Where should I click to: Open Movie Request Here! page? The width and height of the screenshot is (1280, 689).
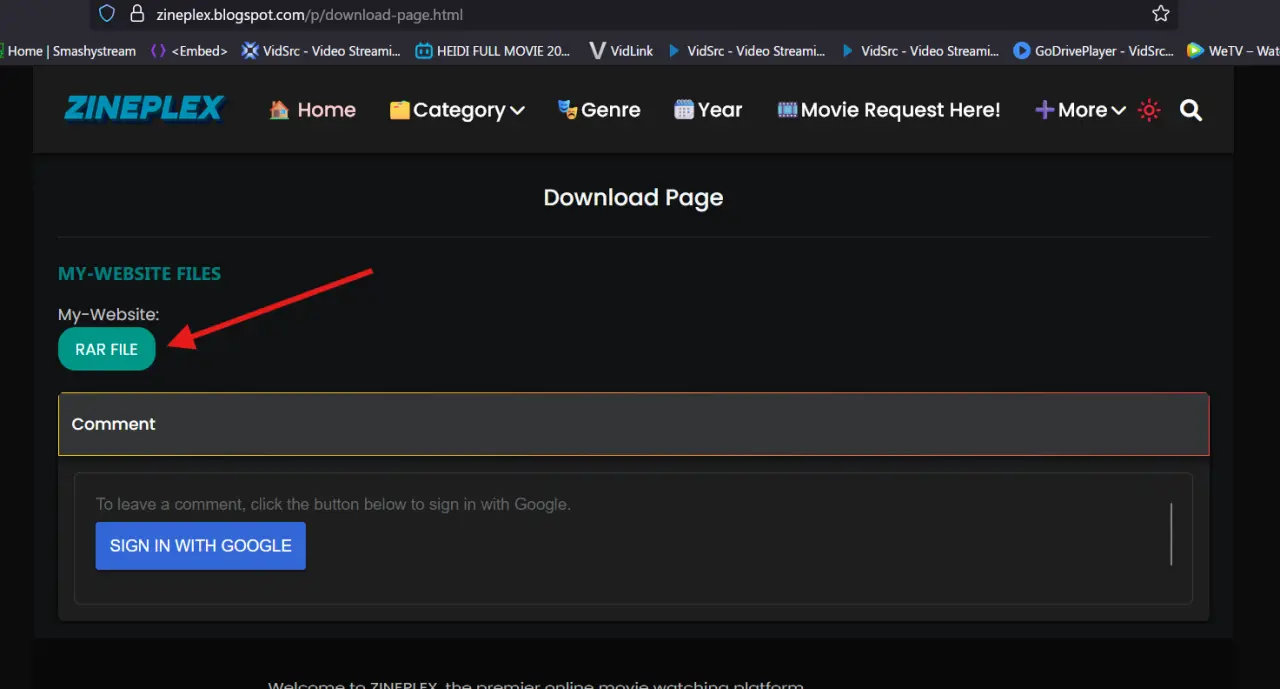(889, 110)
